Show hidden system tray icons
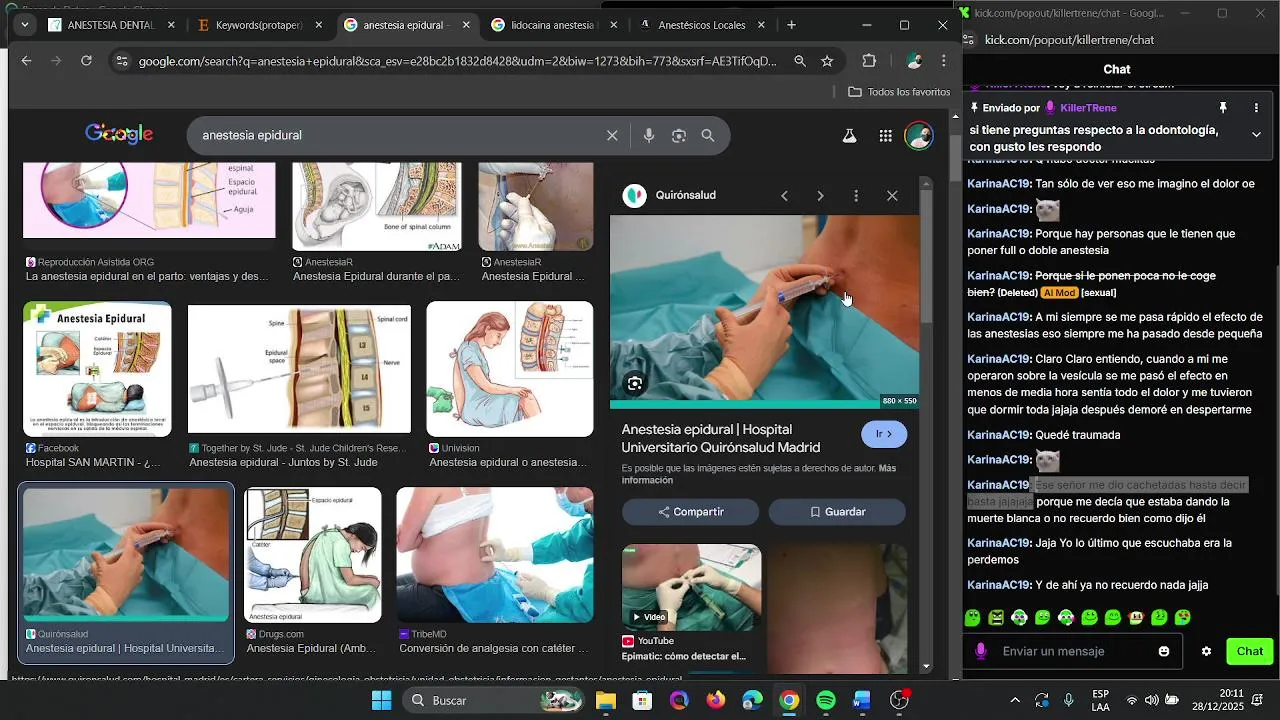Screen dimensions: 1280x720 tap(1015, 700)
